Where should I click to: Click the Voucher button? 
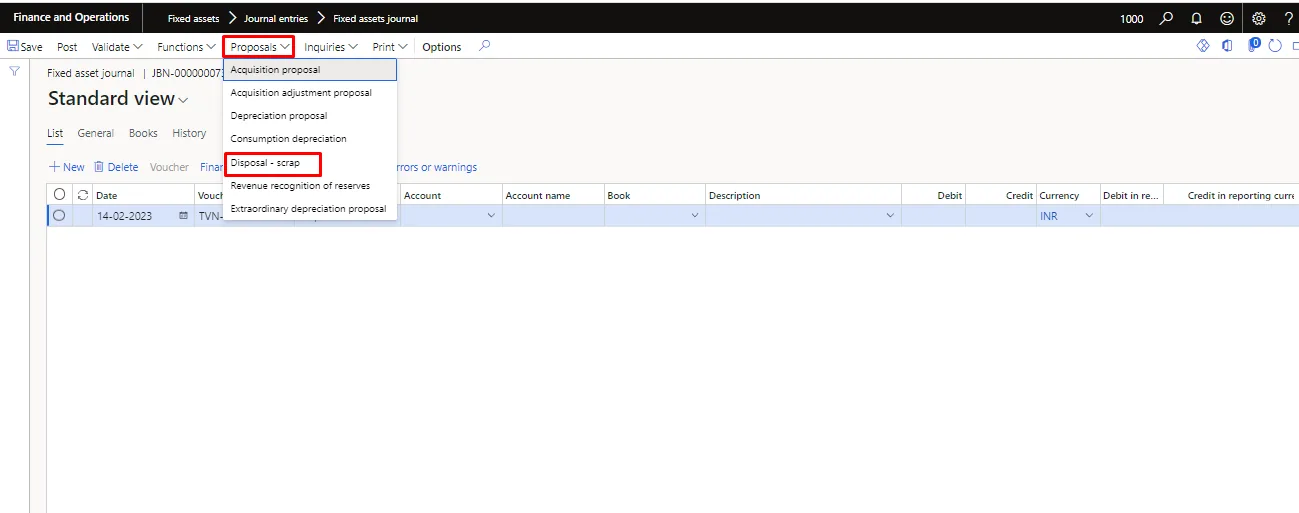point(169,167)
